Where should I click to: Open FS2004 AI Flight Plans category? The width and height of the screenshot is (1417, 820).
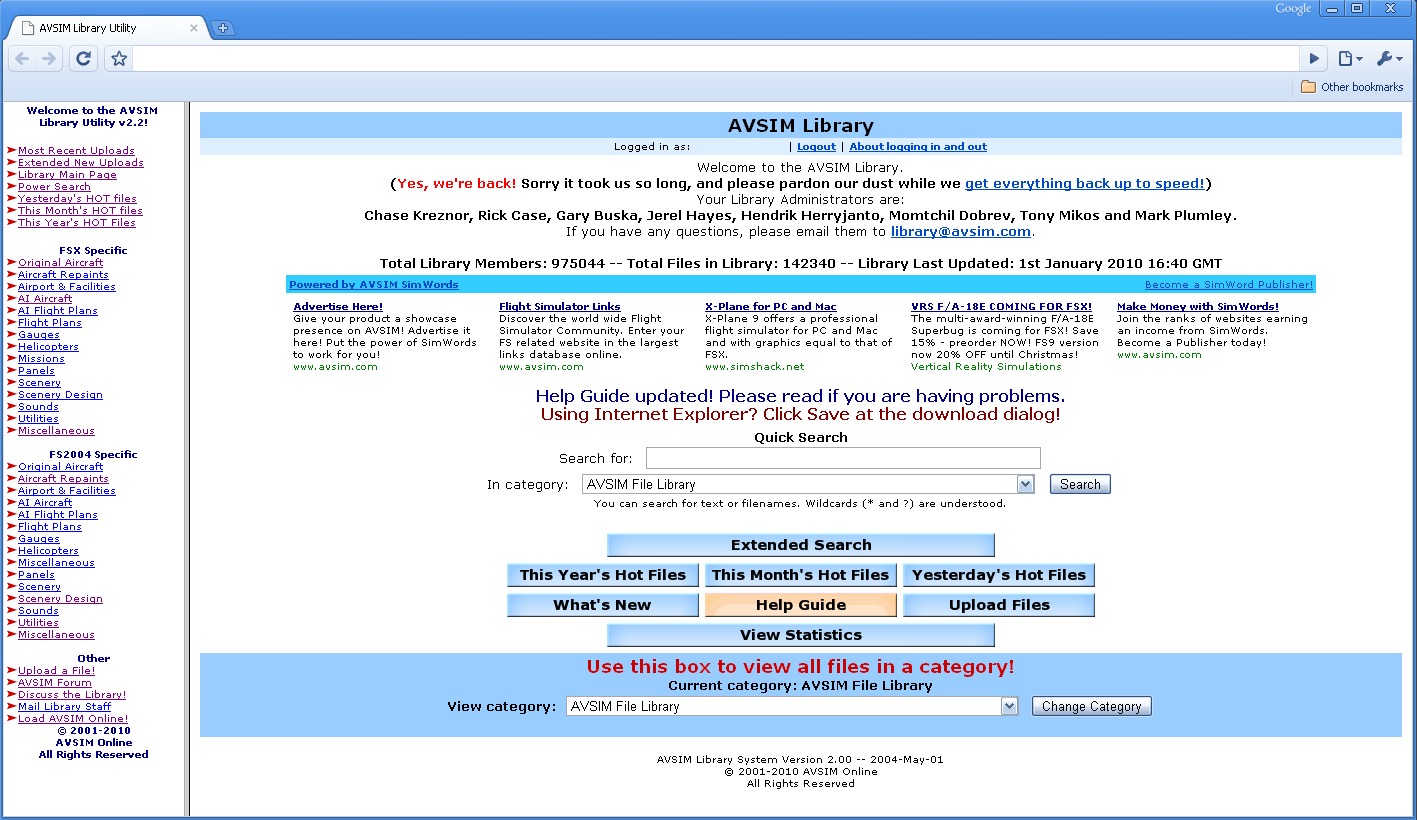click(58, 515)
